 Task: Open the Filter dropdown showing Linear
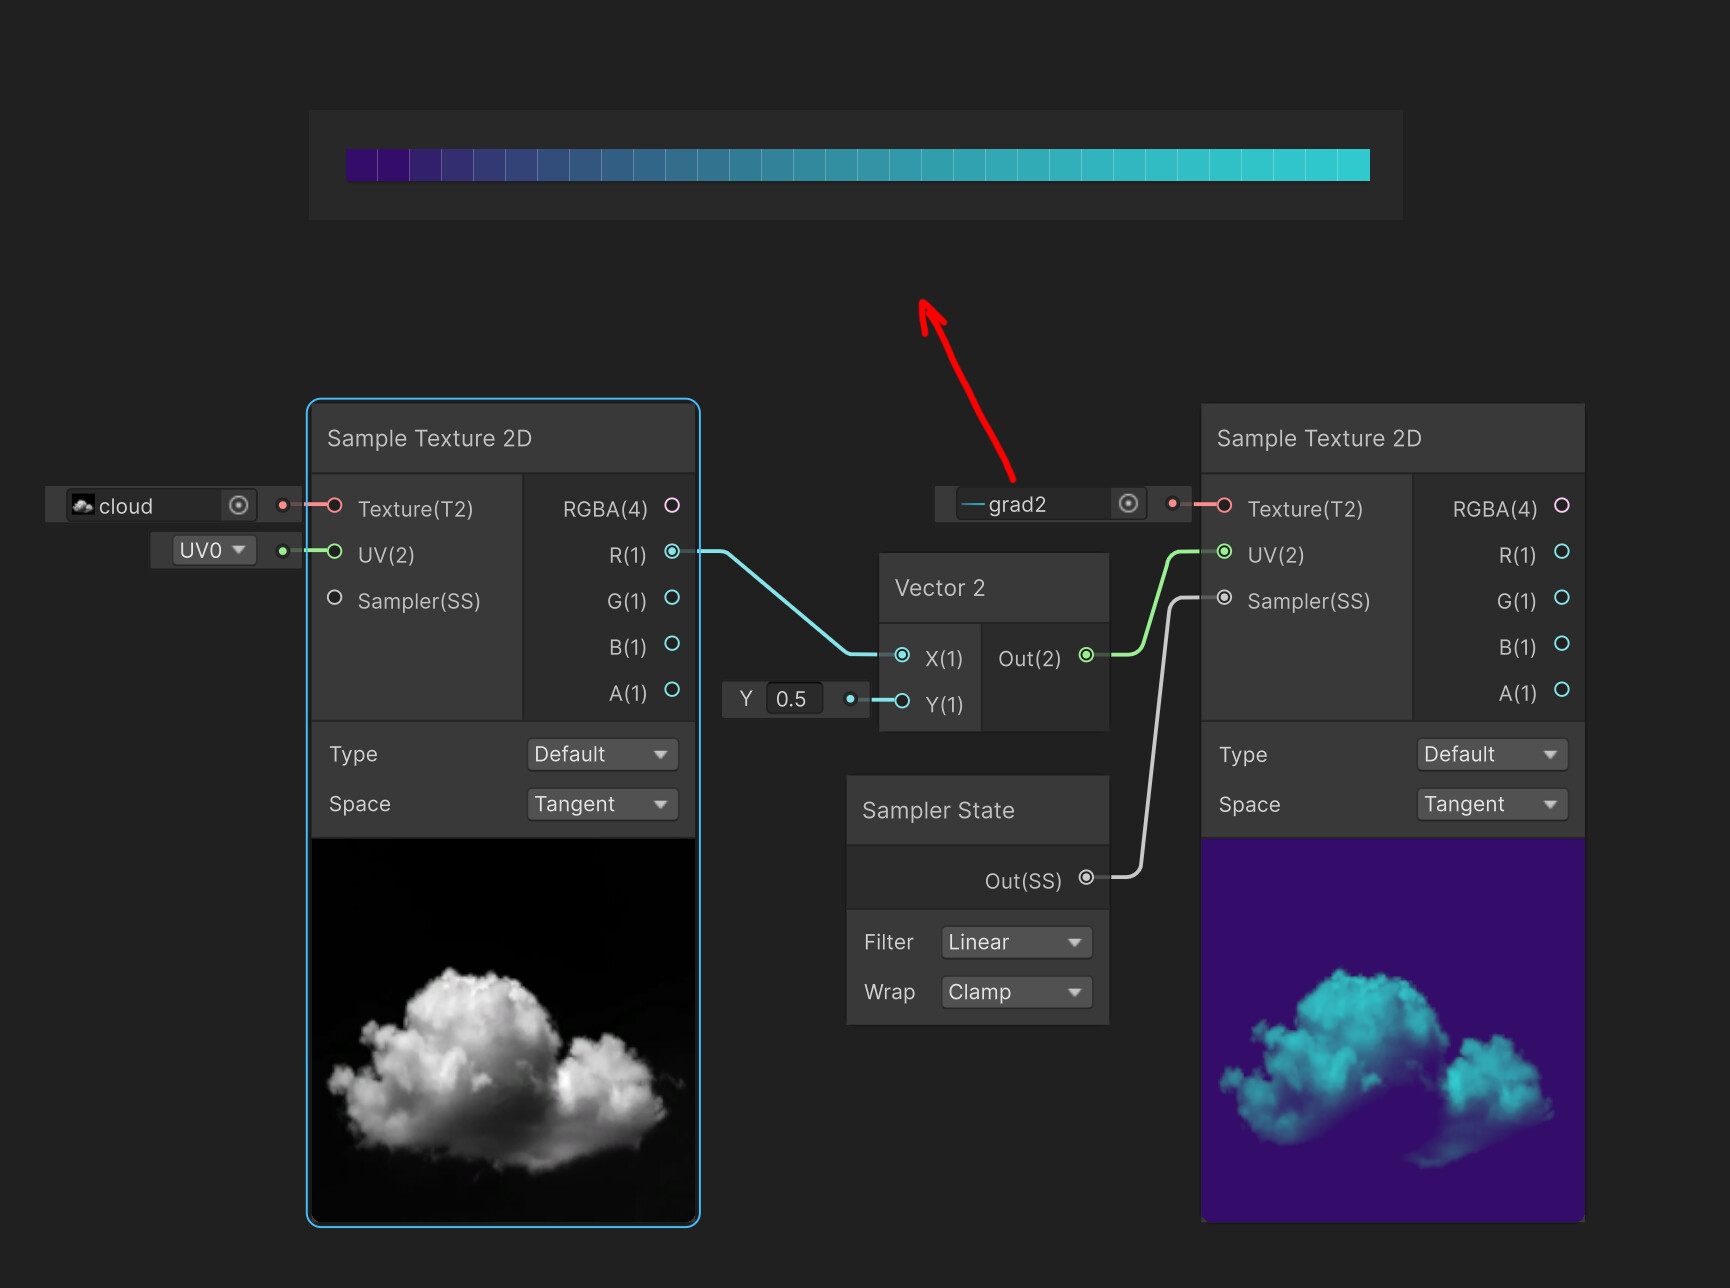tap(1015, 941)
